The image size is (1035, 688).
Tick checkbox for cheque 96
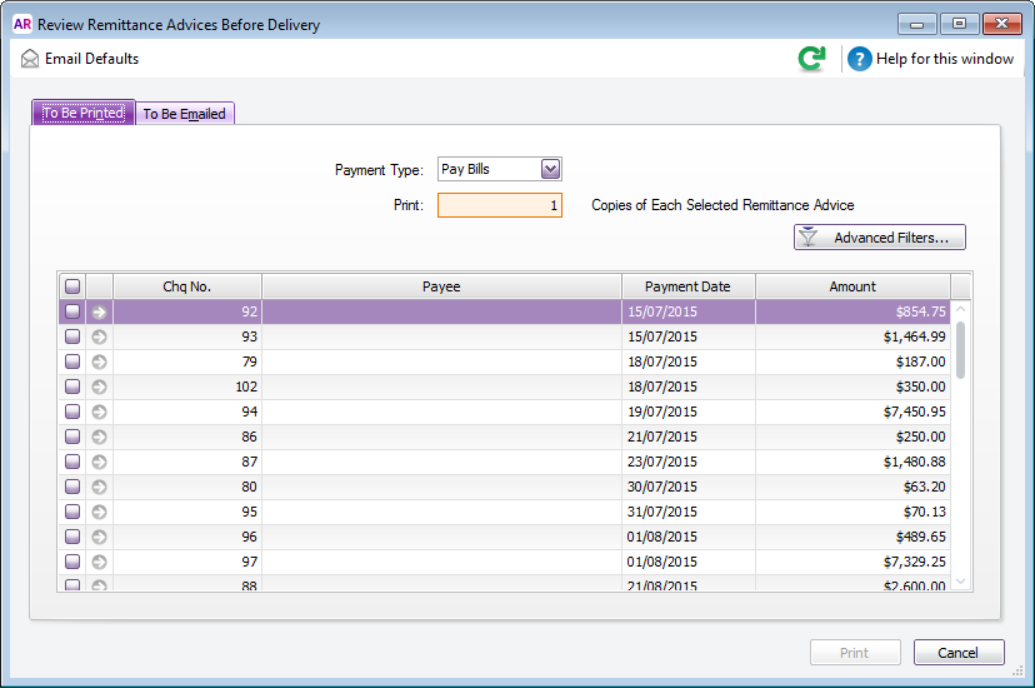coord(73,537)
